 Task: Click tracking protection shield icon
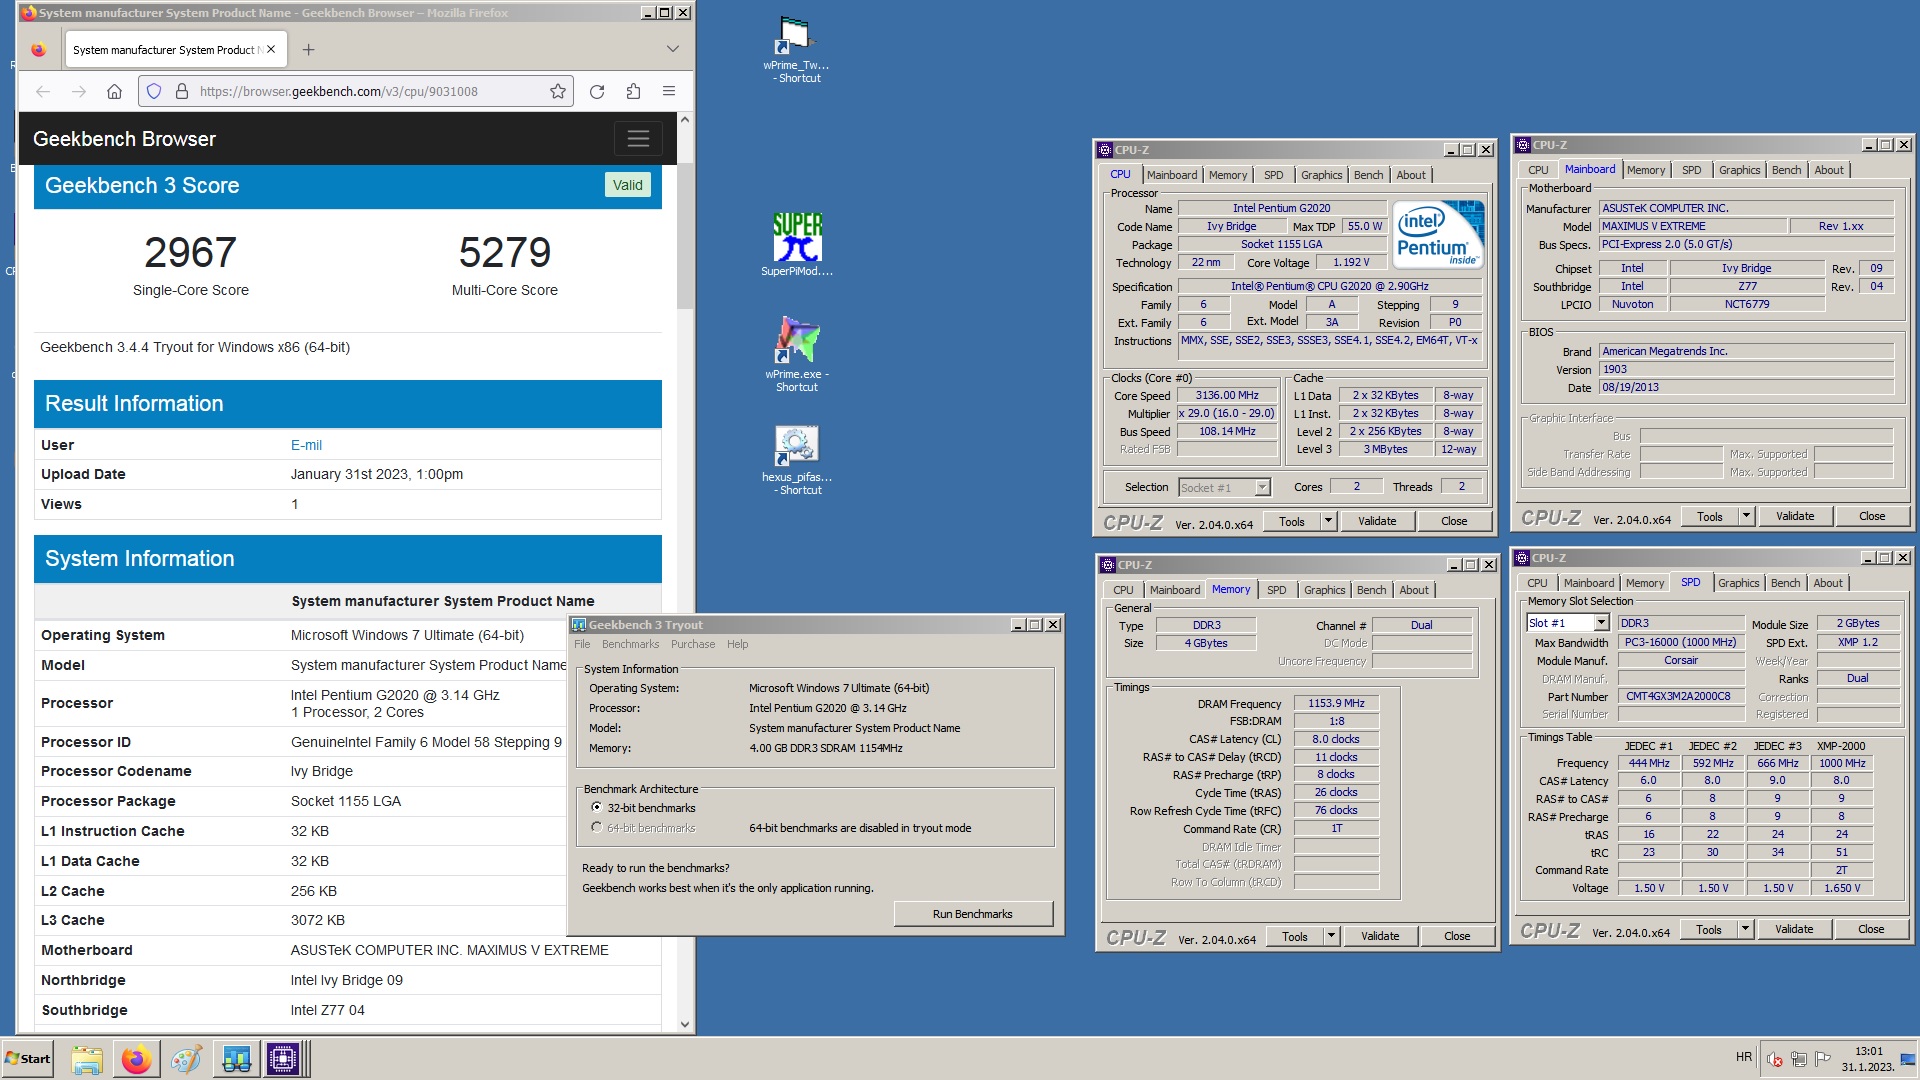[x=154, y=91]
